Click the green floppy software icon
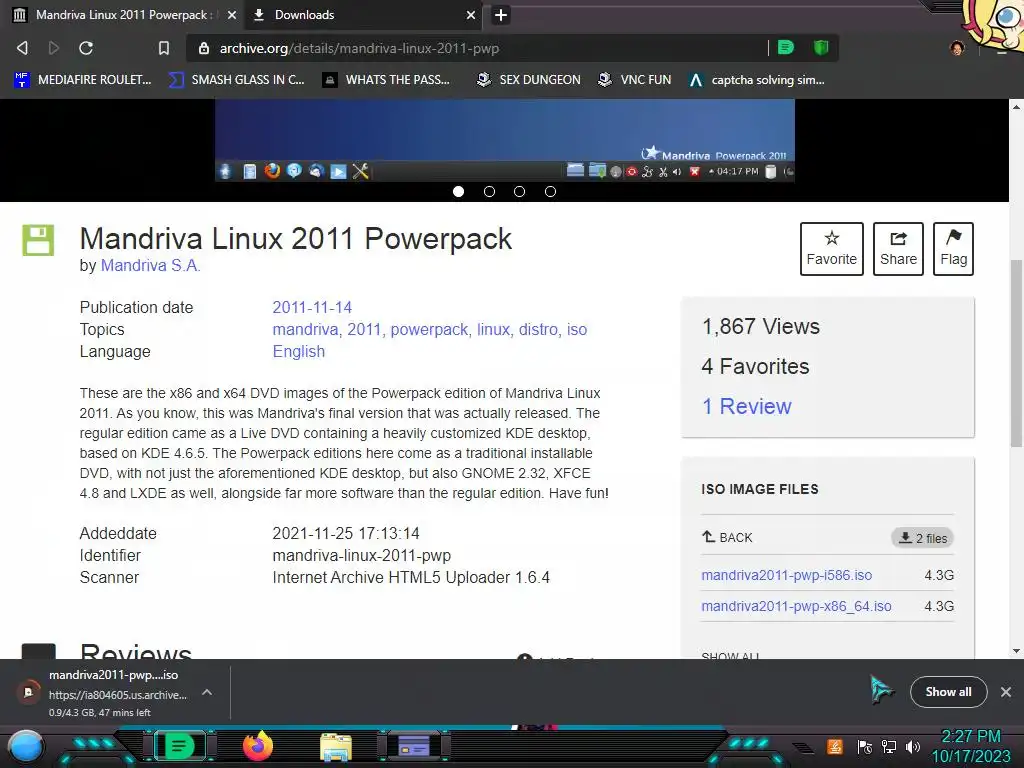This screenshot has width=1024, height=768. [39, 240]
